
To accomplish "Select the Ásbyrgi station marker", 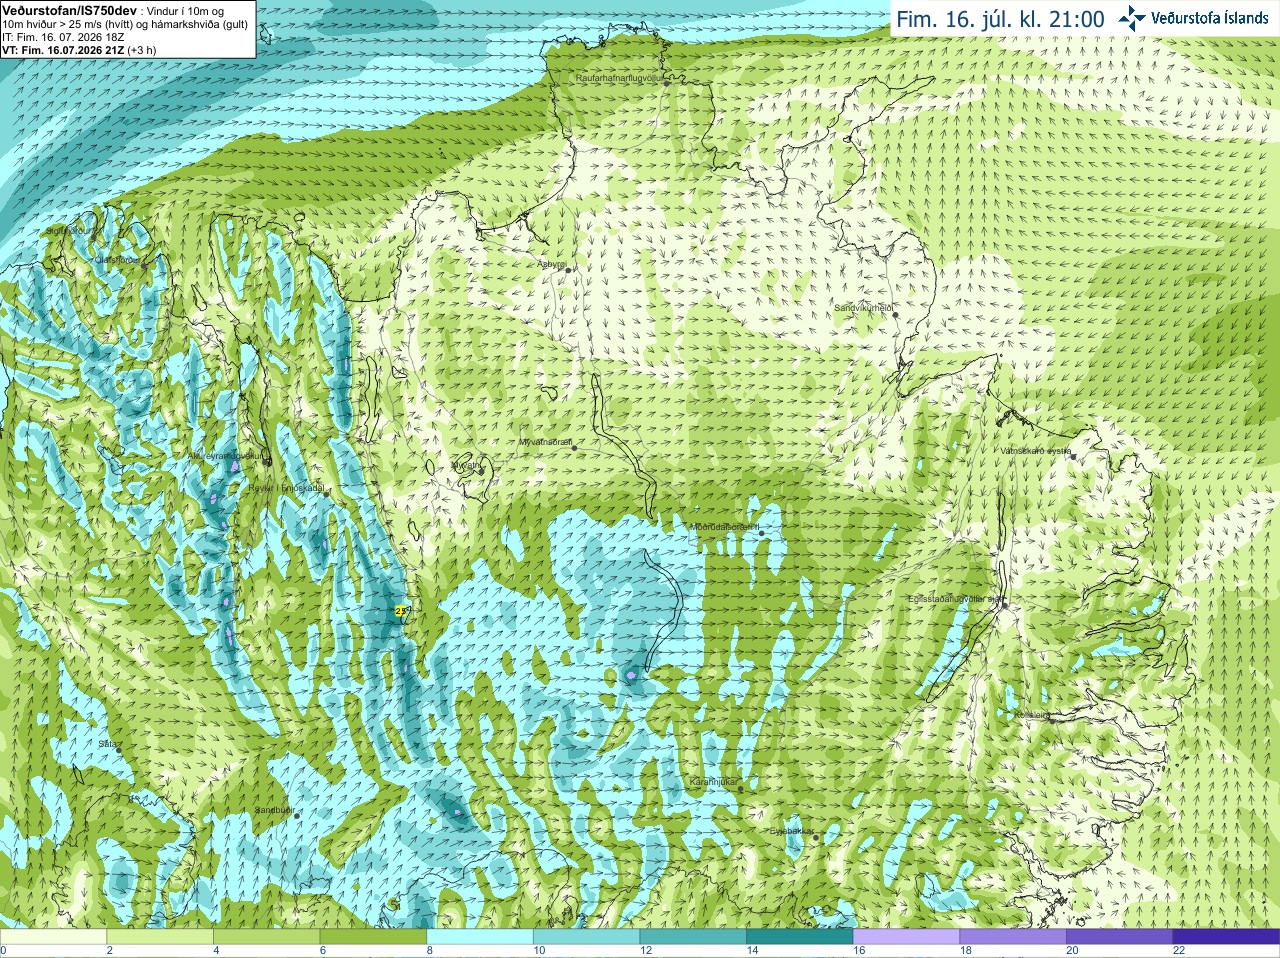I will (568, 271).
